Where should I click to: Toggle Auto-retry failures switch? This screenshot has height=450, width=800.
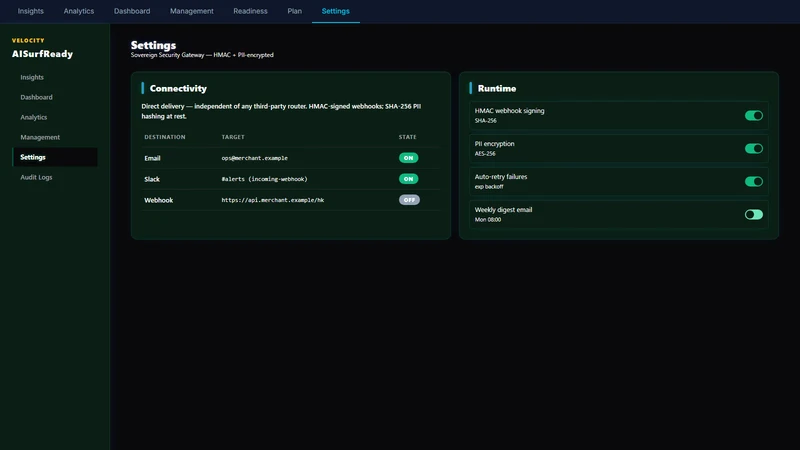[754, 182]
